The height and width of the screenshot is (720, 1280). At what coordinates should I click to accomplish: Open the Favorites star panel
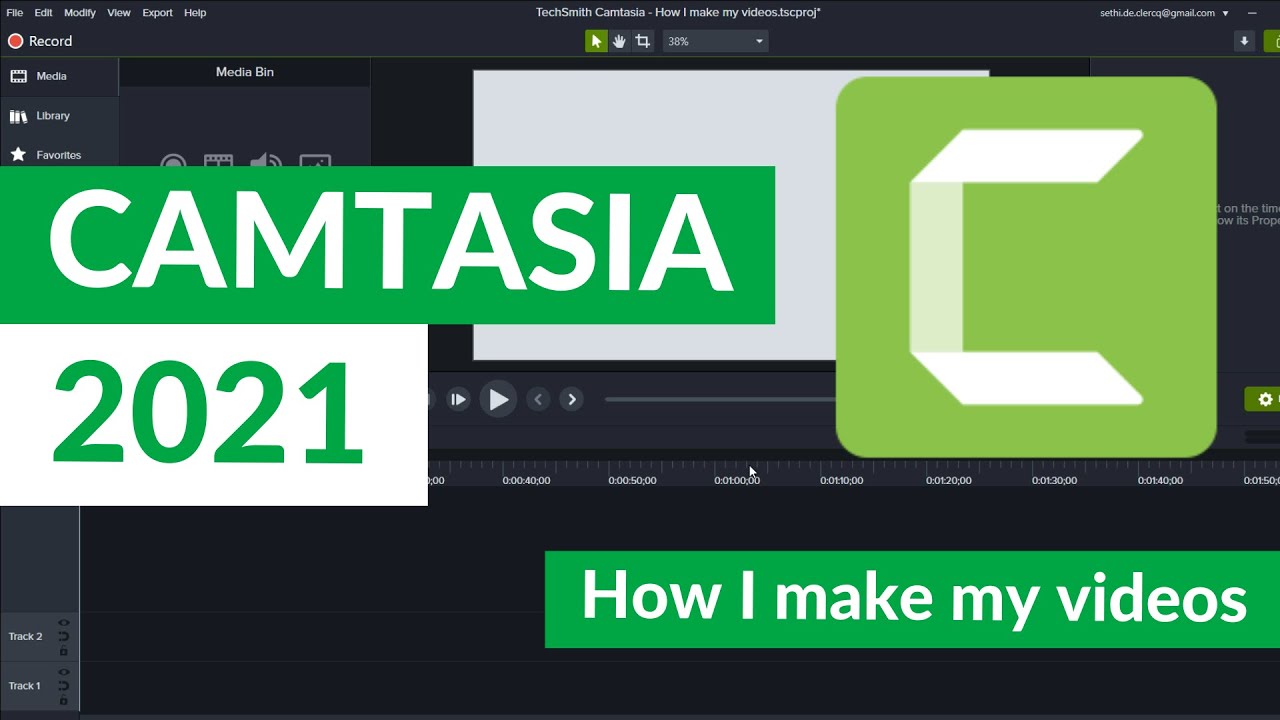click(58, 155)
